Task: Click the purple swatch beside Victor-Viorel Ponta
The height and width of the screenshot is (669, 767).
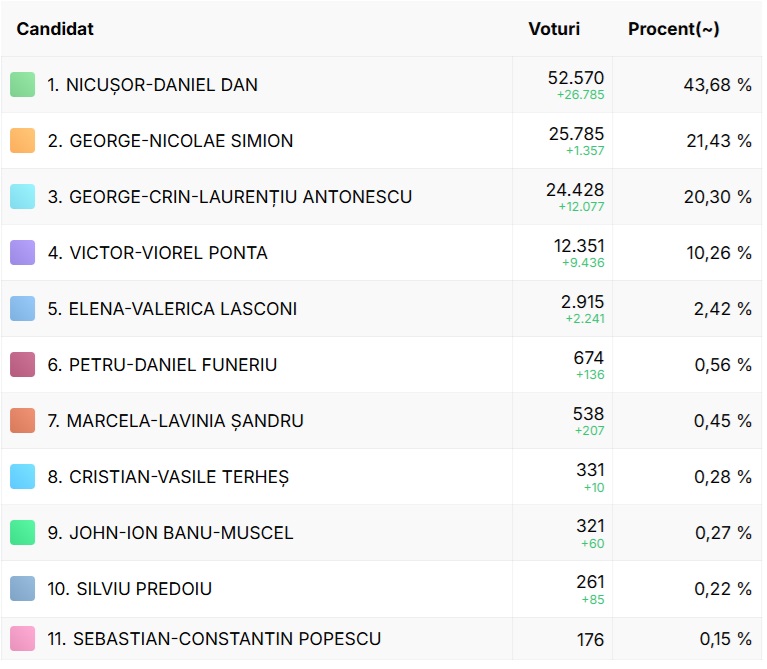Action: point(23,253)
